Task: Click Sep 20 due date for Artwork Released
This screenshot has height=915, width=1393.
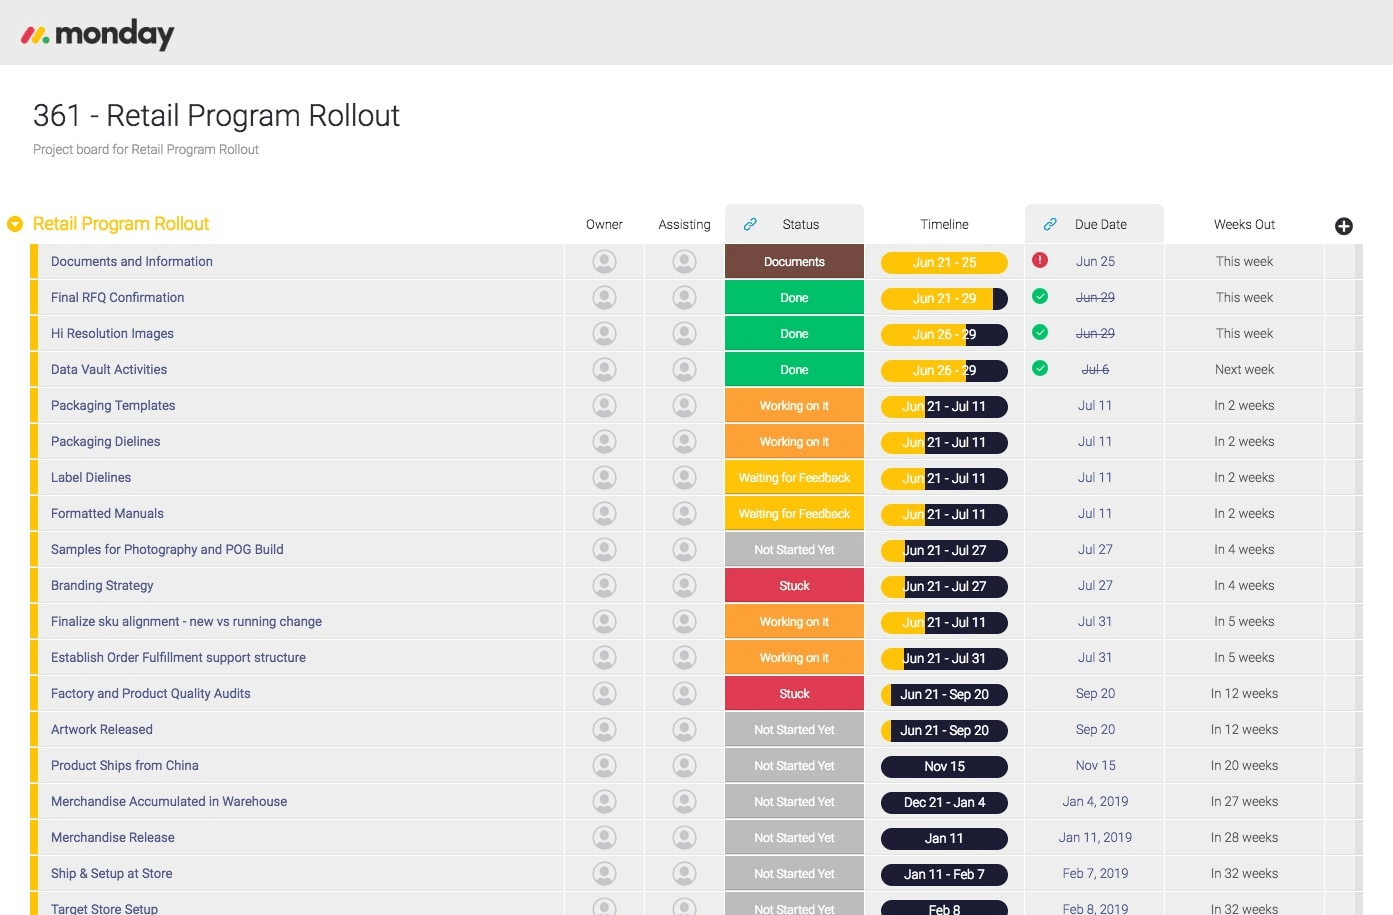Action: [x=1095, y=729]
